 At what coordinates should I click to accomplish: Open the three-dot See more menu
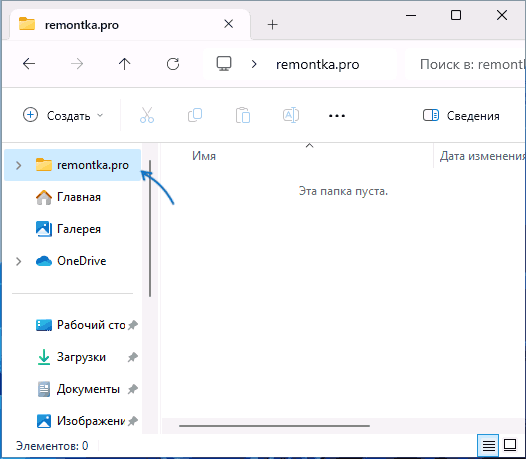[x=337, y=116]
